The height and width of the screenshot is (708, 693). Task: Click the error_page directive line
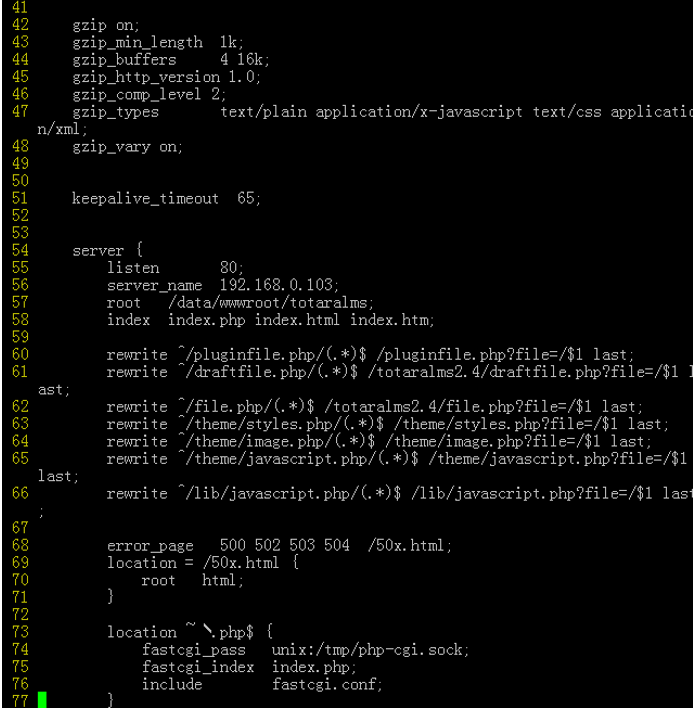pyautogui.click(x=279, y=545)
